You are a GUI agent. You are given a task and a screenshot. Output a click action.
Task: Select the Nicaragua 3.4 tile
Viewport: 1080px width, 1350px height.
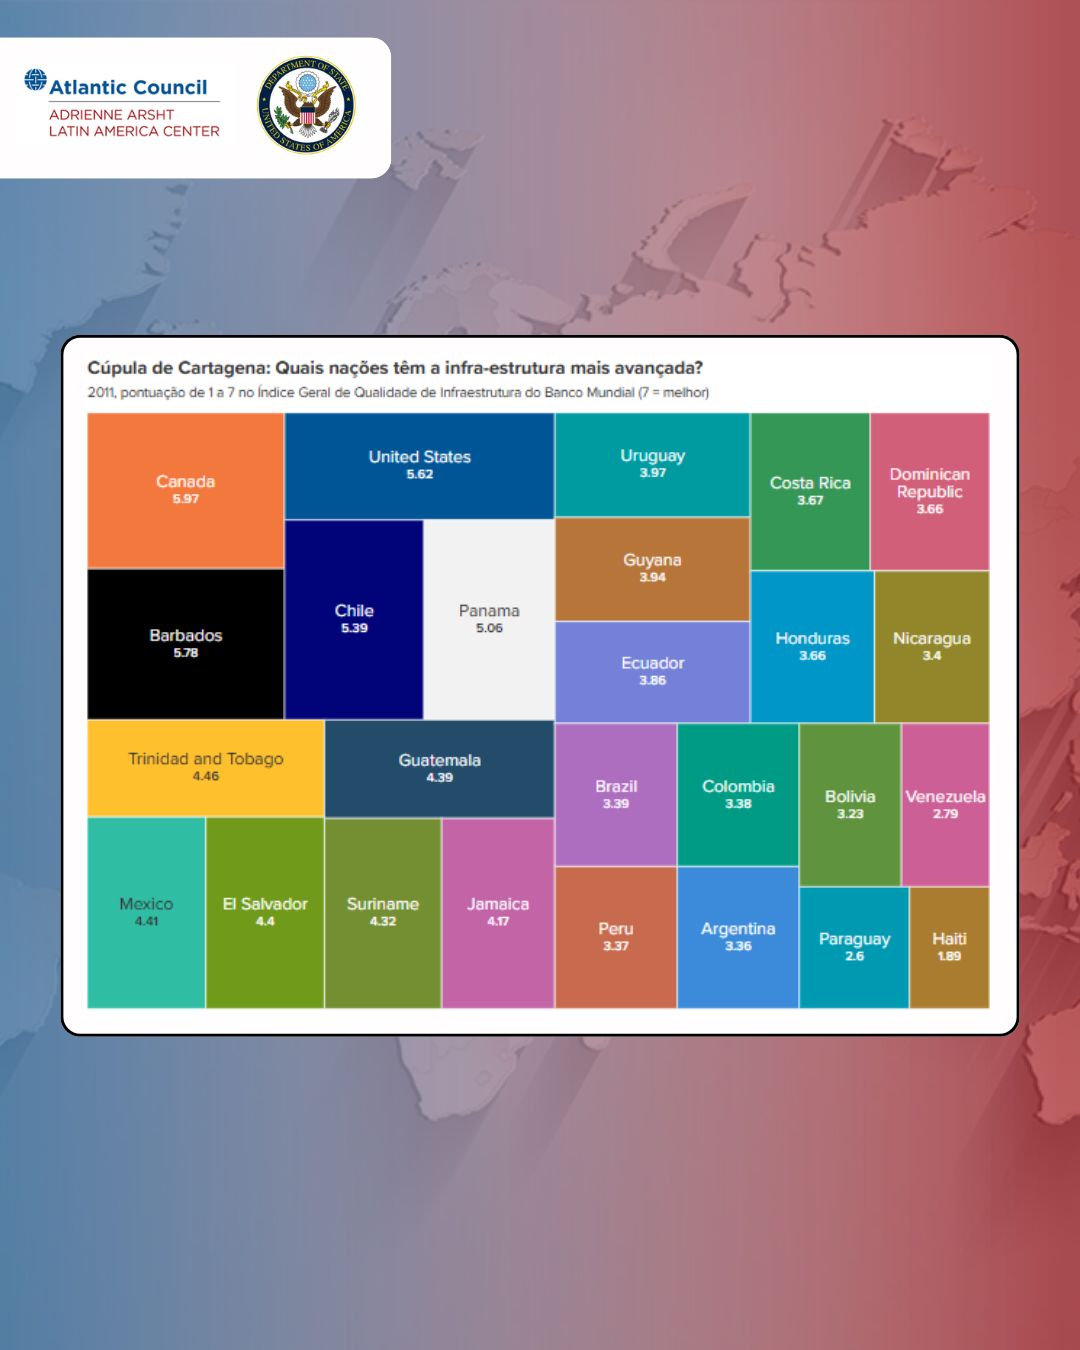[932, 647]
